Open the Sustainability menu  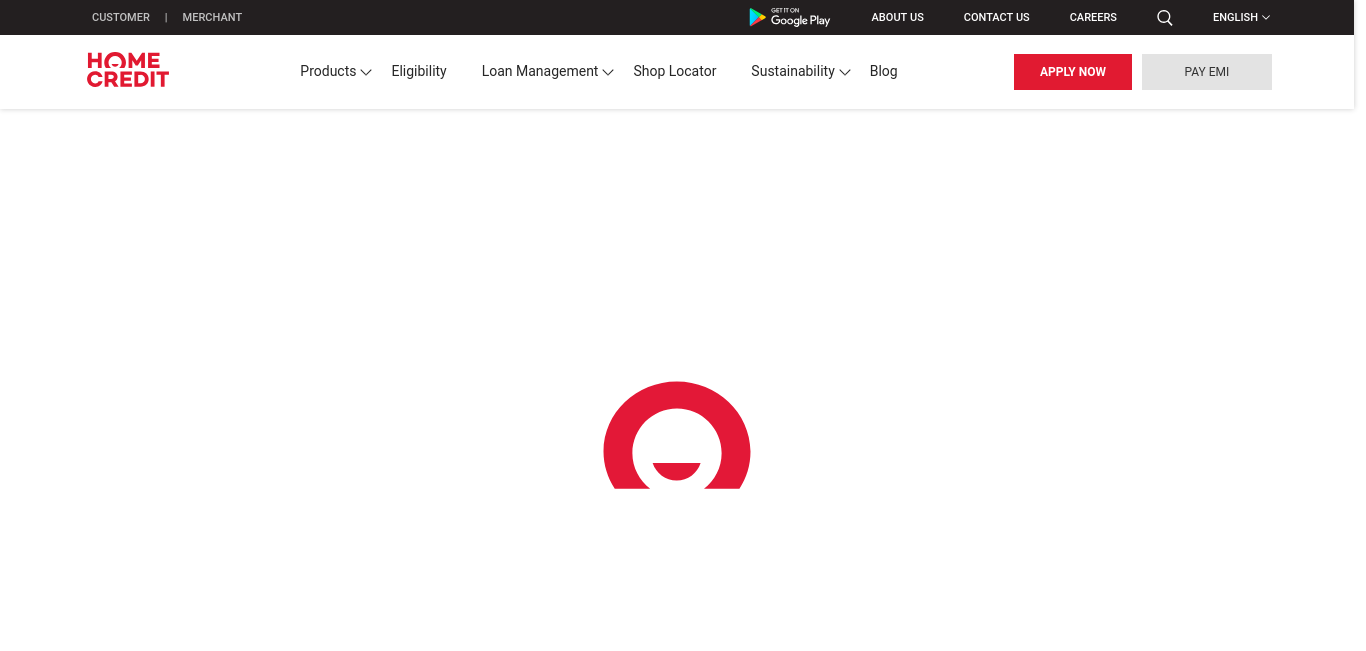pyautogui.click(x=793, y=71)
